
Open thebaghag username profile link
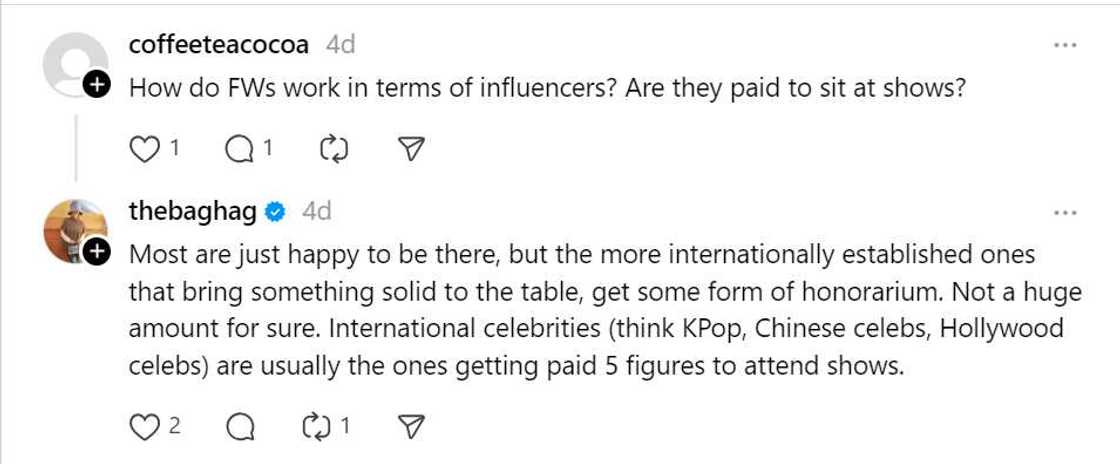tap(193, 211)
